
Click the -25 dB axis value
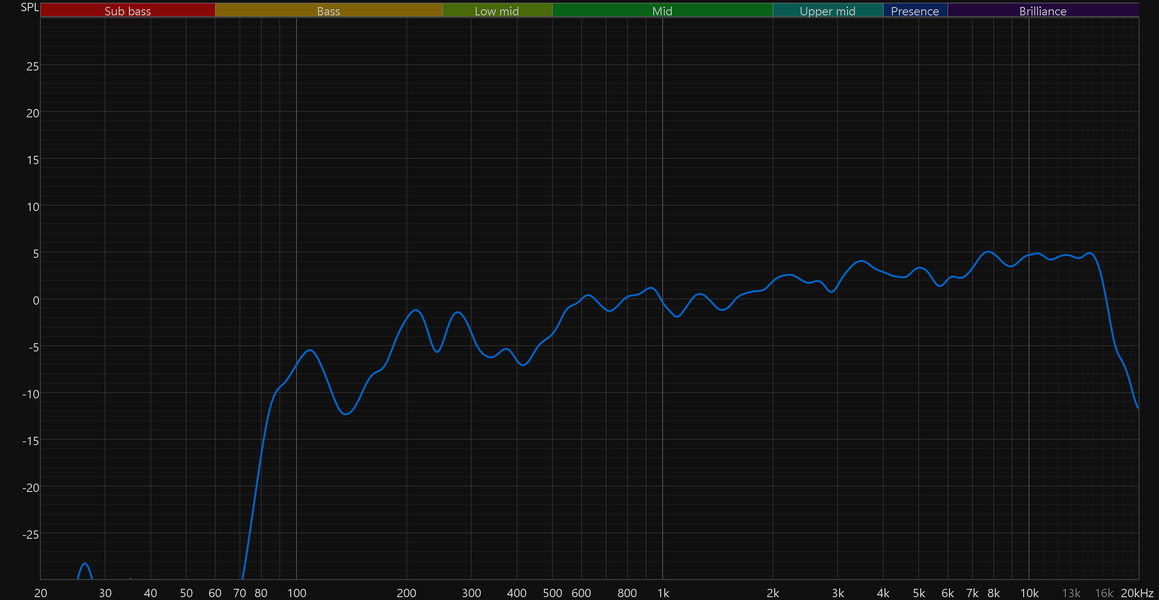[30, 534]
